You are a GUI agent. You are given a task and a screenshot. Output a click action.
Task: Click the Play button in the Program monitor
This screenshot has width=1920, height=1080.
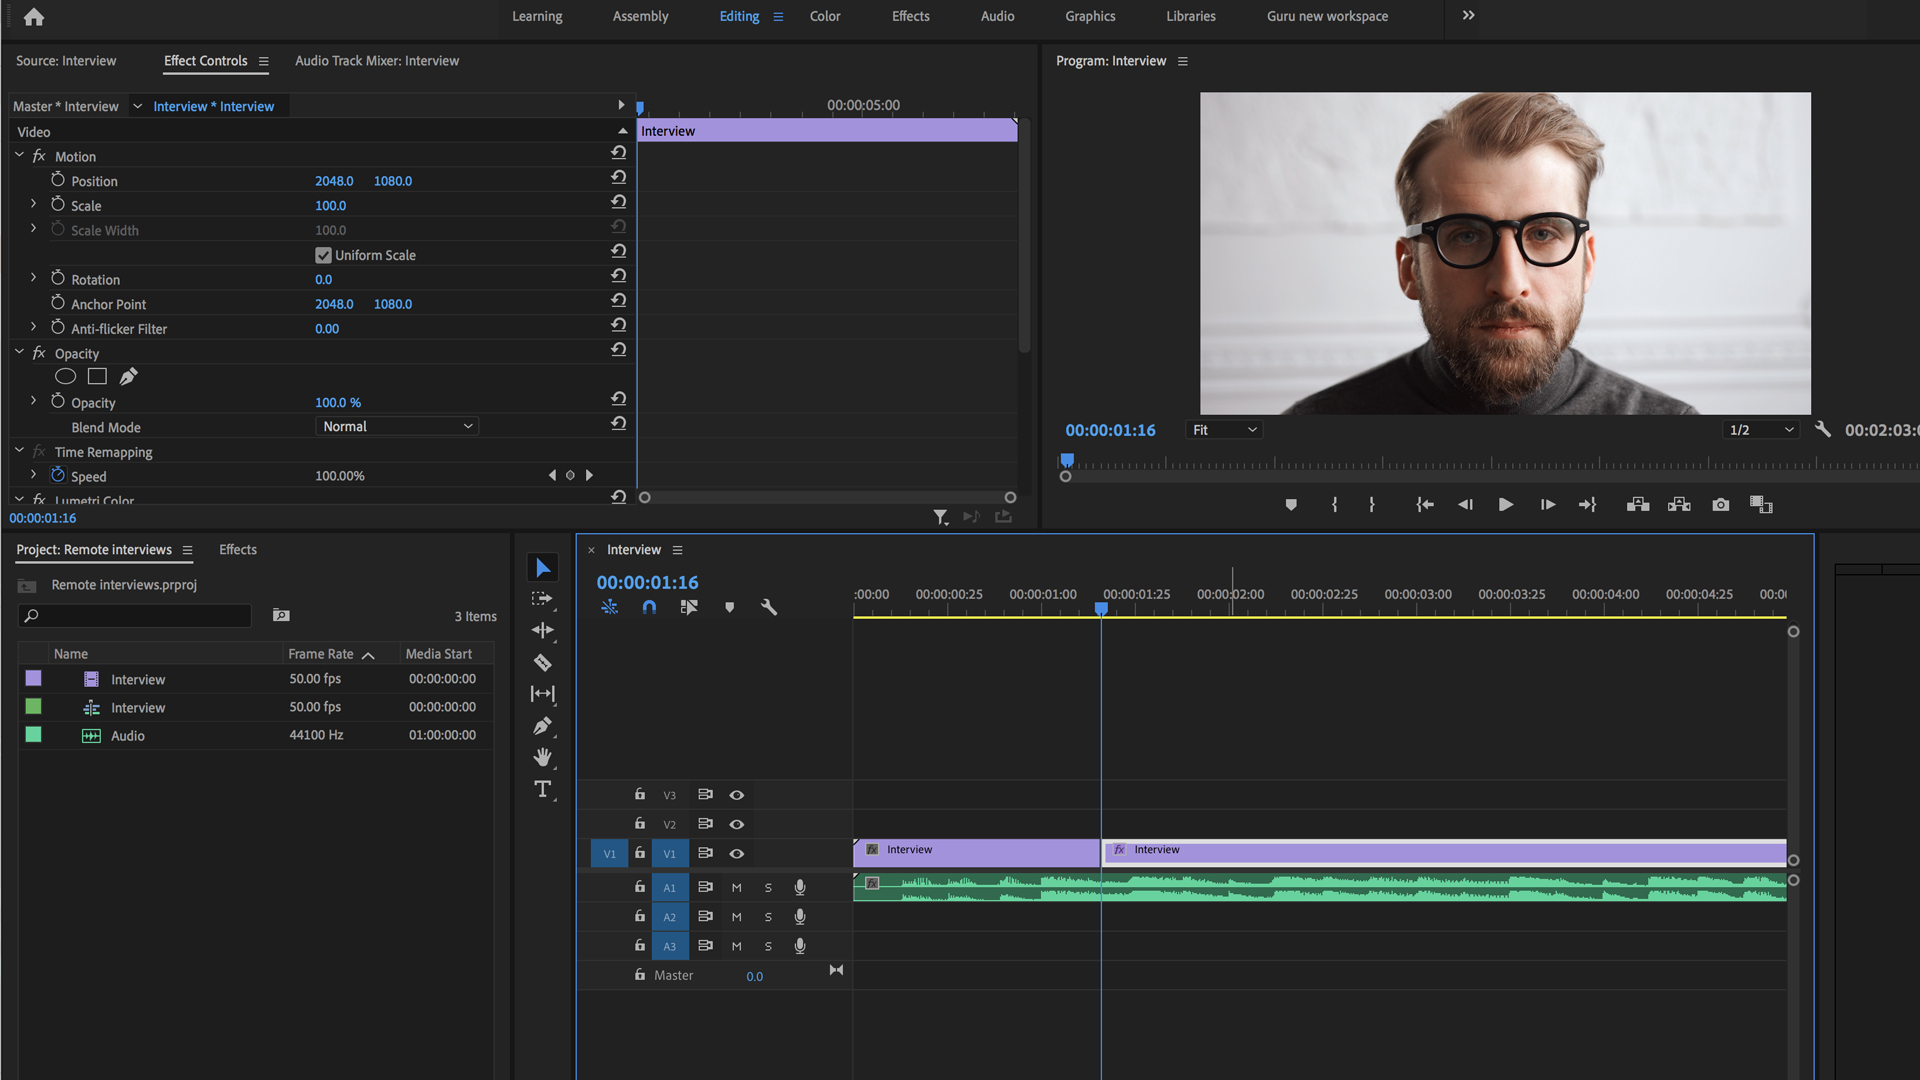1505,505
